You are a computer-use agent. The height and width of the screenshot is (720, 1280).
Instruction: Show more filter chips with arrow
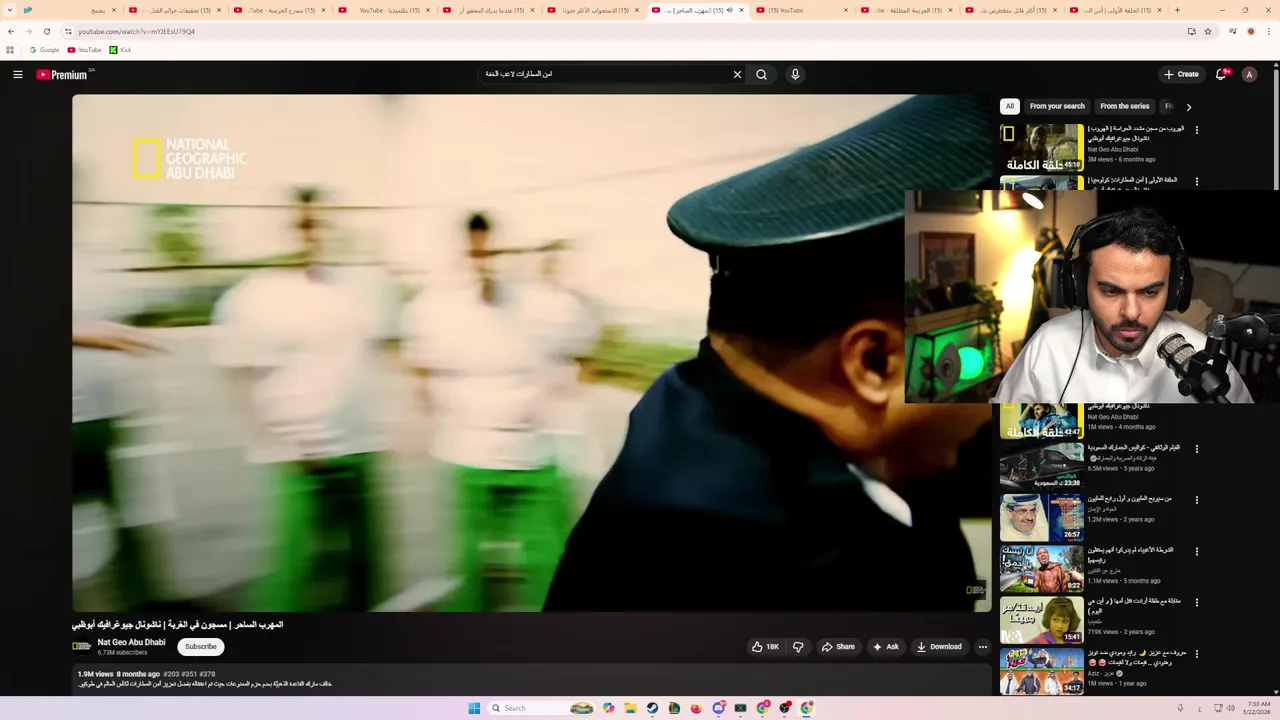[1189, 107]
